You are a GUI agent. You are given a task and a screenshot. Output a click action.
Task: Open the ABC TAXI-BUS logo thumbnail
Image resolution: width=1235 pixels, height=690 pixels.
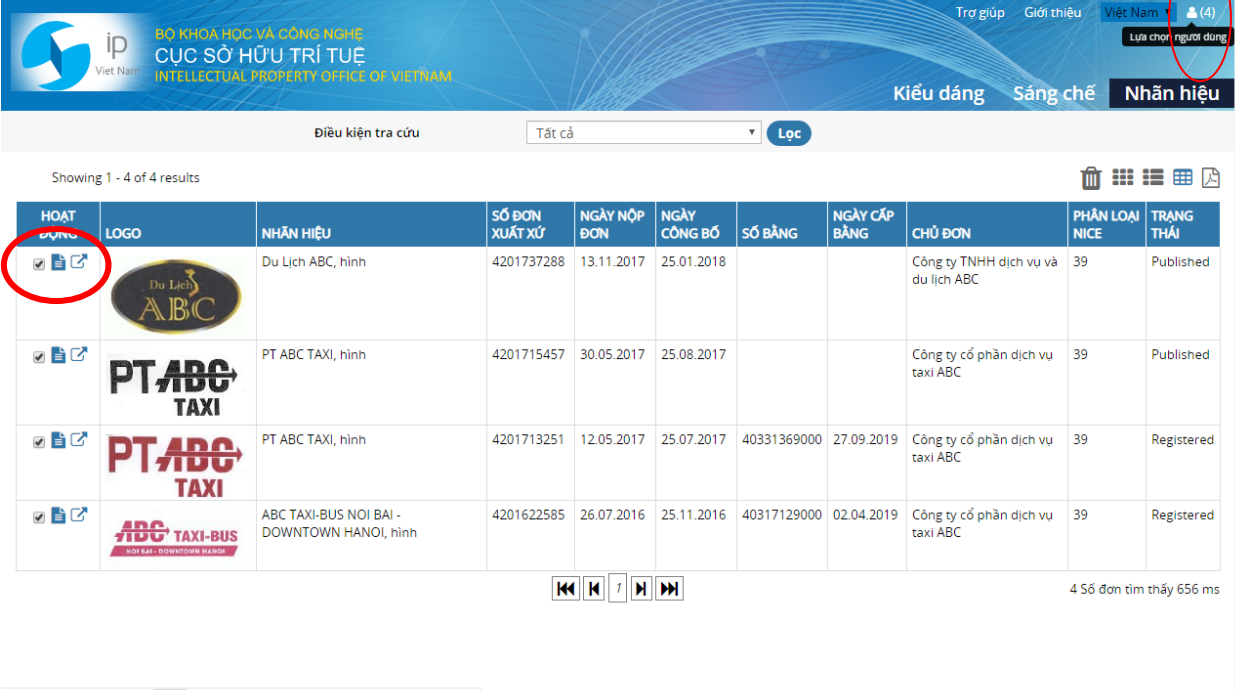click(175, 537)
